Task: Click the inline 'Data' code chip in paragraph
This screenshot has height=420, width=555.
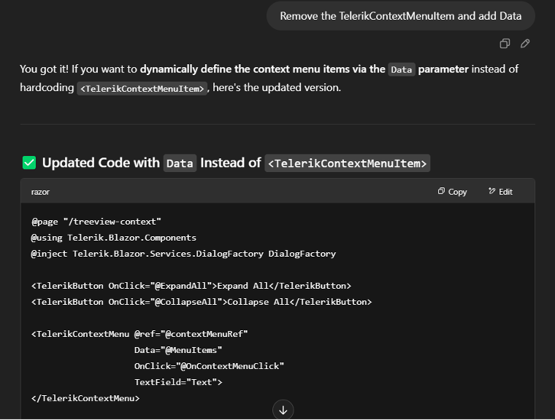Action: point(401,70)
